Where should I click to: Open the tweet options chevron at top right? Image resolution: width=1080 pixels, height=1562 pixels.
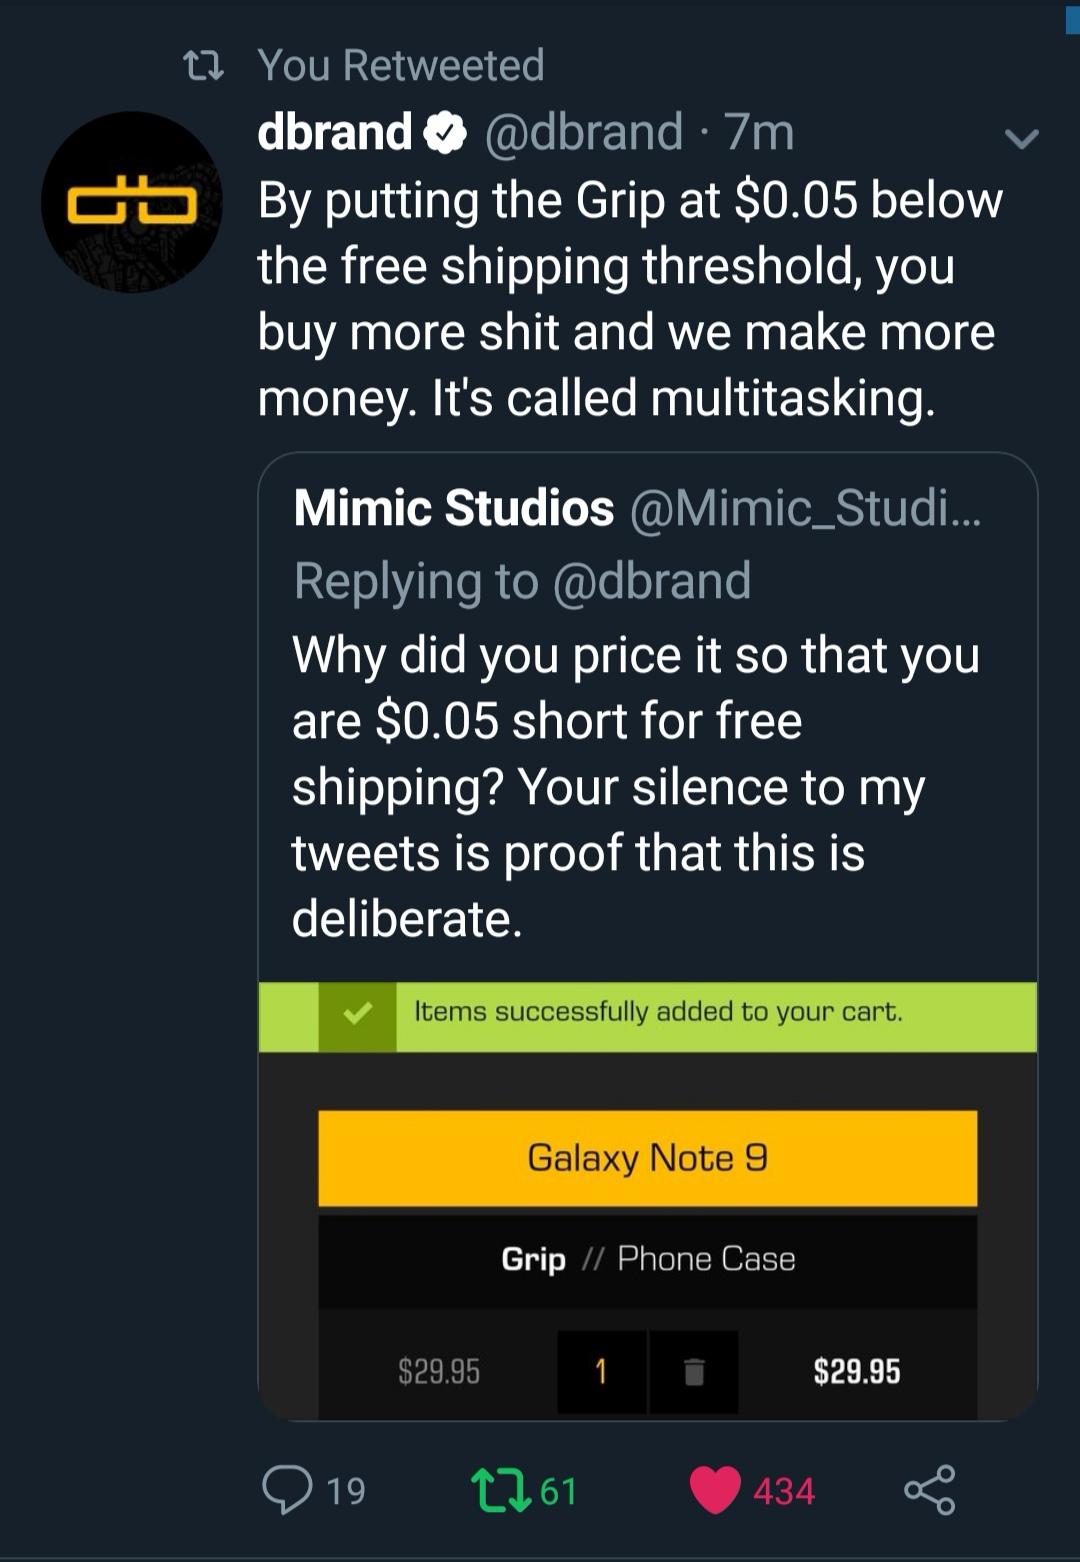(1021, 140)
